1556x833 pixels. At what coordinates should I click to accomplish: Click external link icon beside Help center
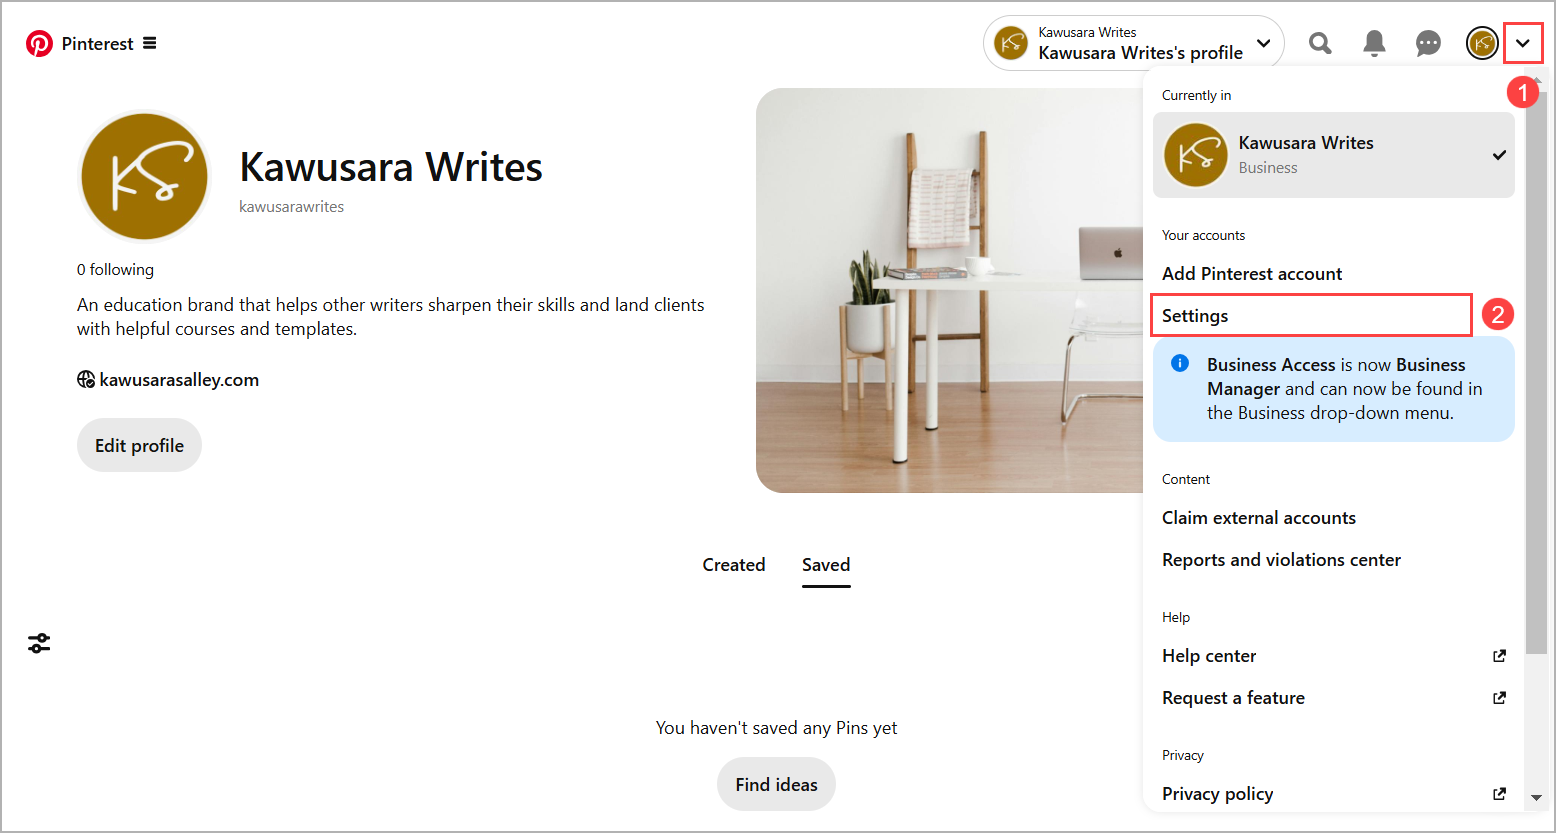pos(1499,656)
